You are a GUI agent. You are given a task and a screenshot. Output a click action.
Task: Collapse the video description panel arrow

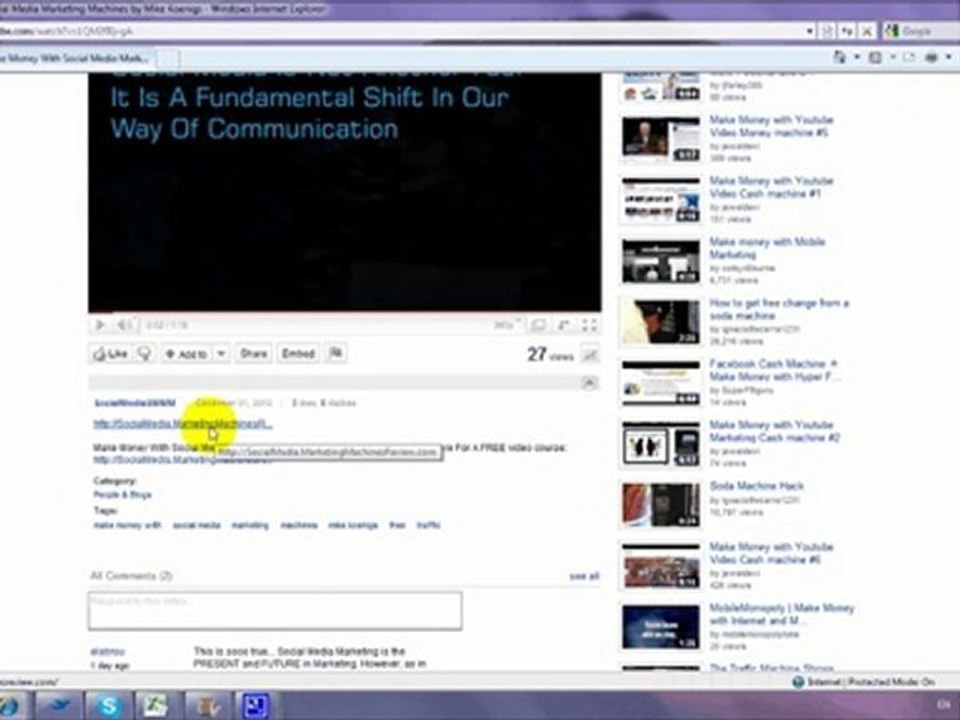[589, 383]
